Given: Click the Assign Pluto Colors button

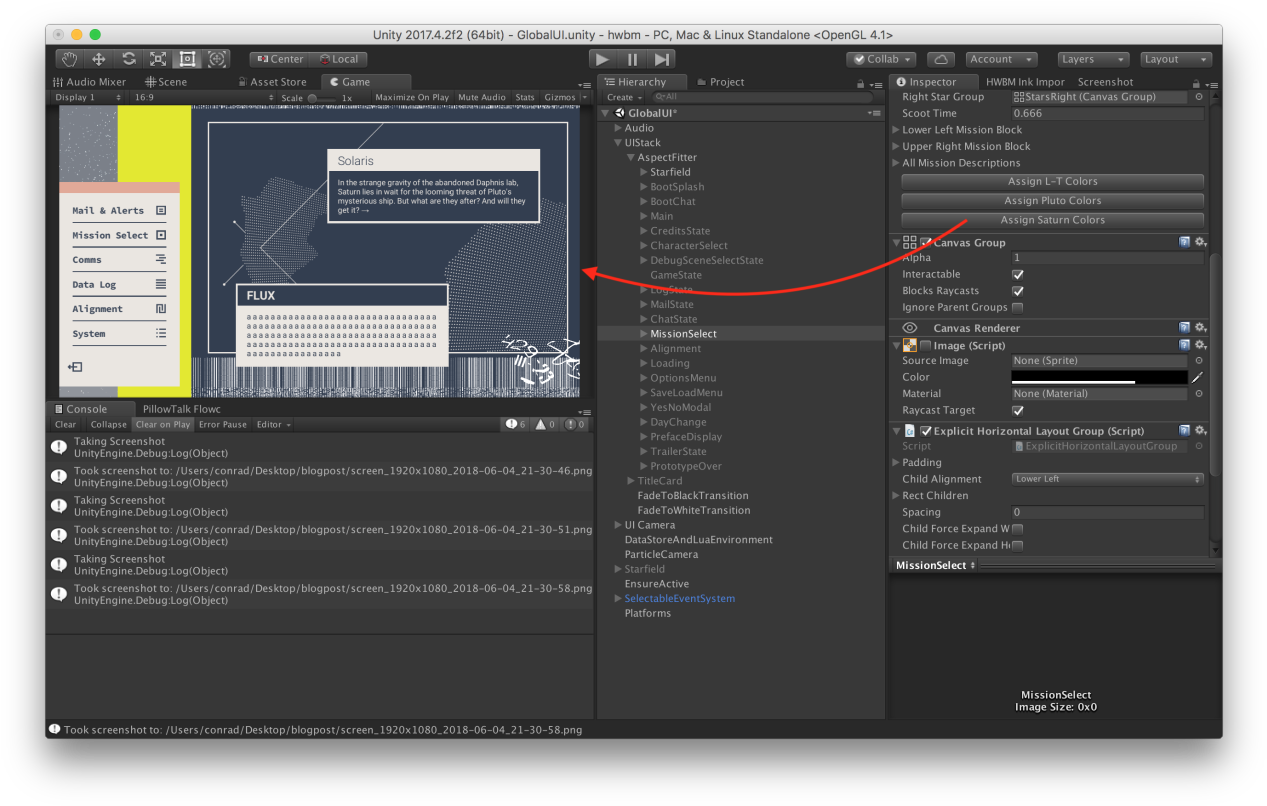Looking at the screenshot, I should [1052, 201].
